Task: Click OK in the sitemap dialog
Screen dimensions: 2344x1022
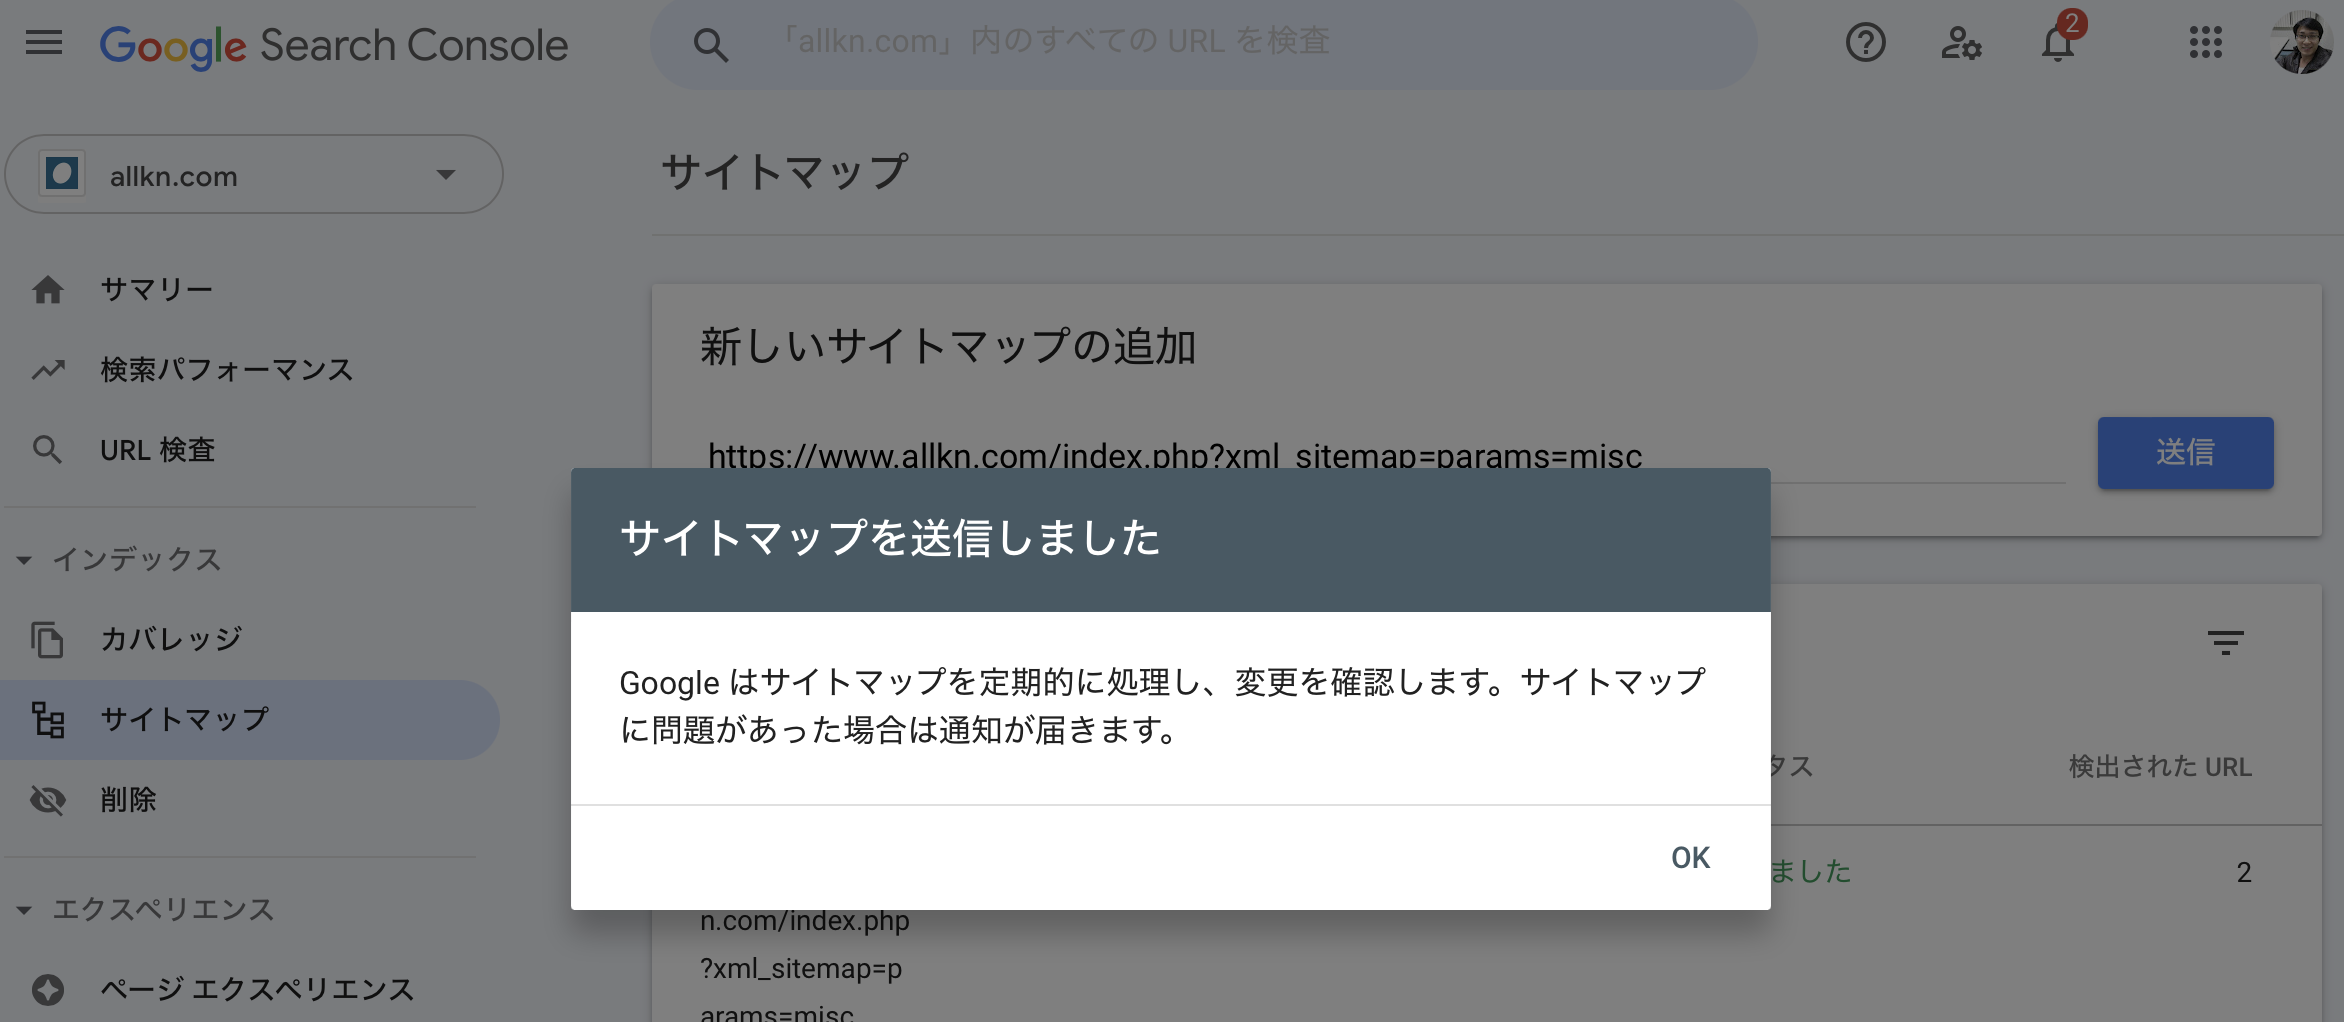Action: [1690, 858]
